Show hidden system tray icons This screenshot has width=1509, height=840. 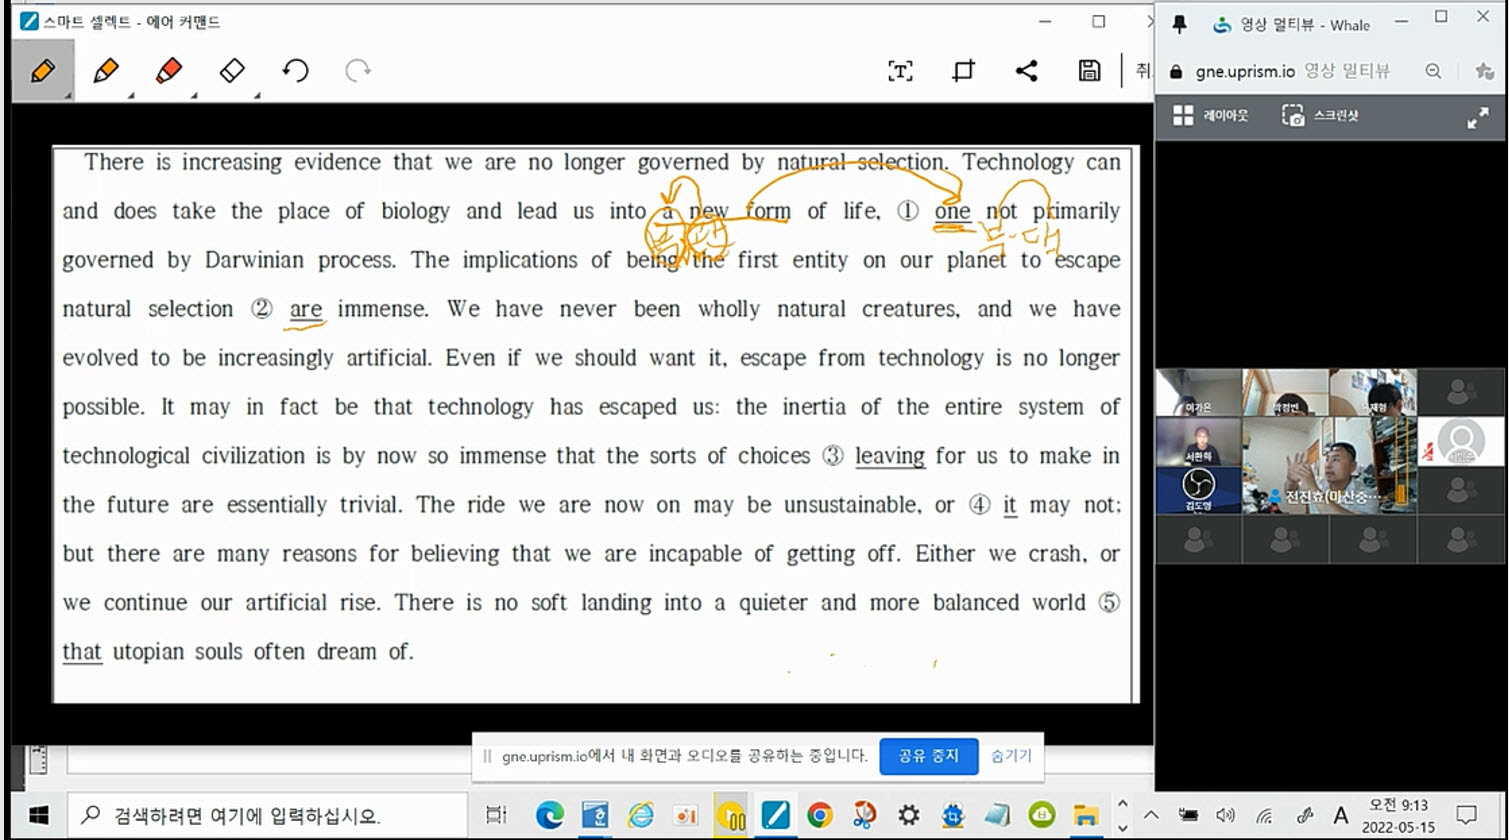click(1151, 815)
